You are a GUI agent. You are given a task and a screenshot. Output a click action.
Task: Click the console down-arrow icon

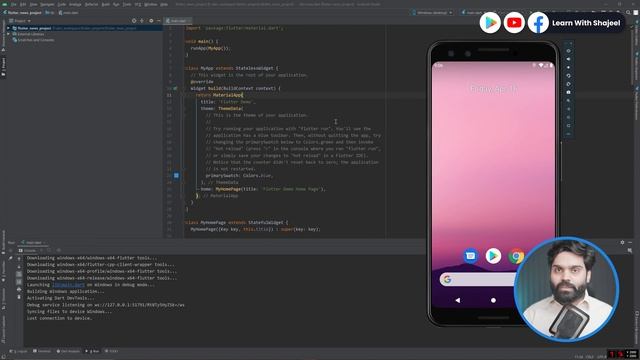[x=19, y=267]
